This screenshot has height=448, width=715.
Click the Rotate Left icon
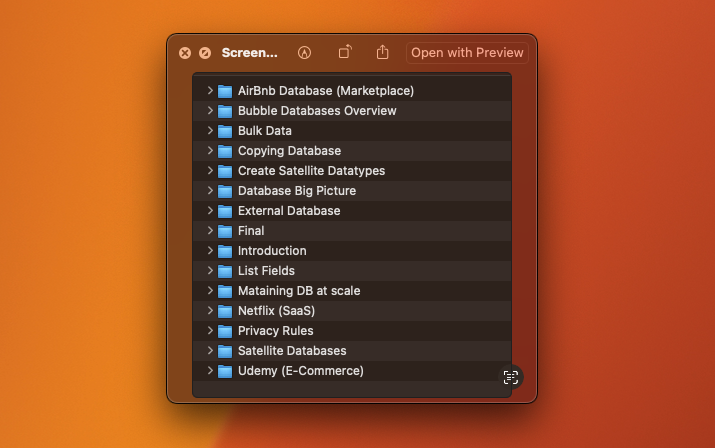pos(345,52)
